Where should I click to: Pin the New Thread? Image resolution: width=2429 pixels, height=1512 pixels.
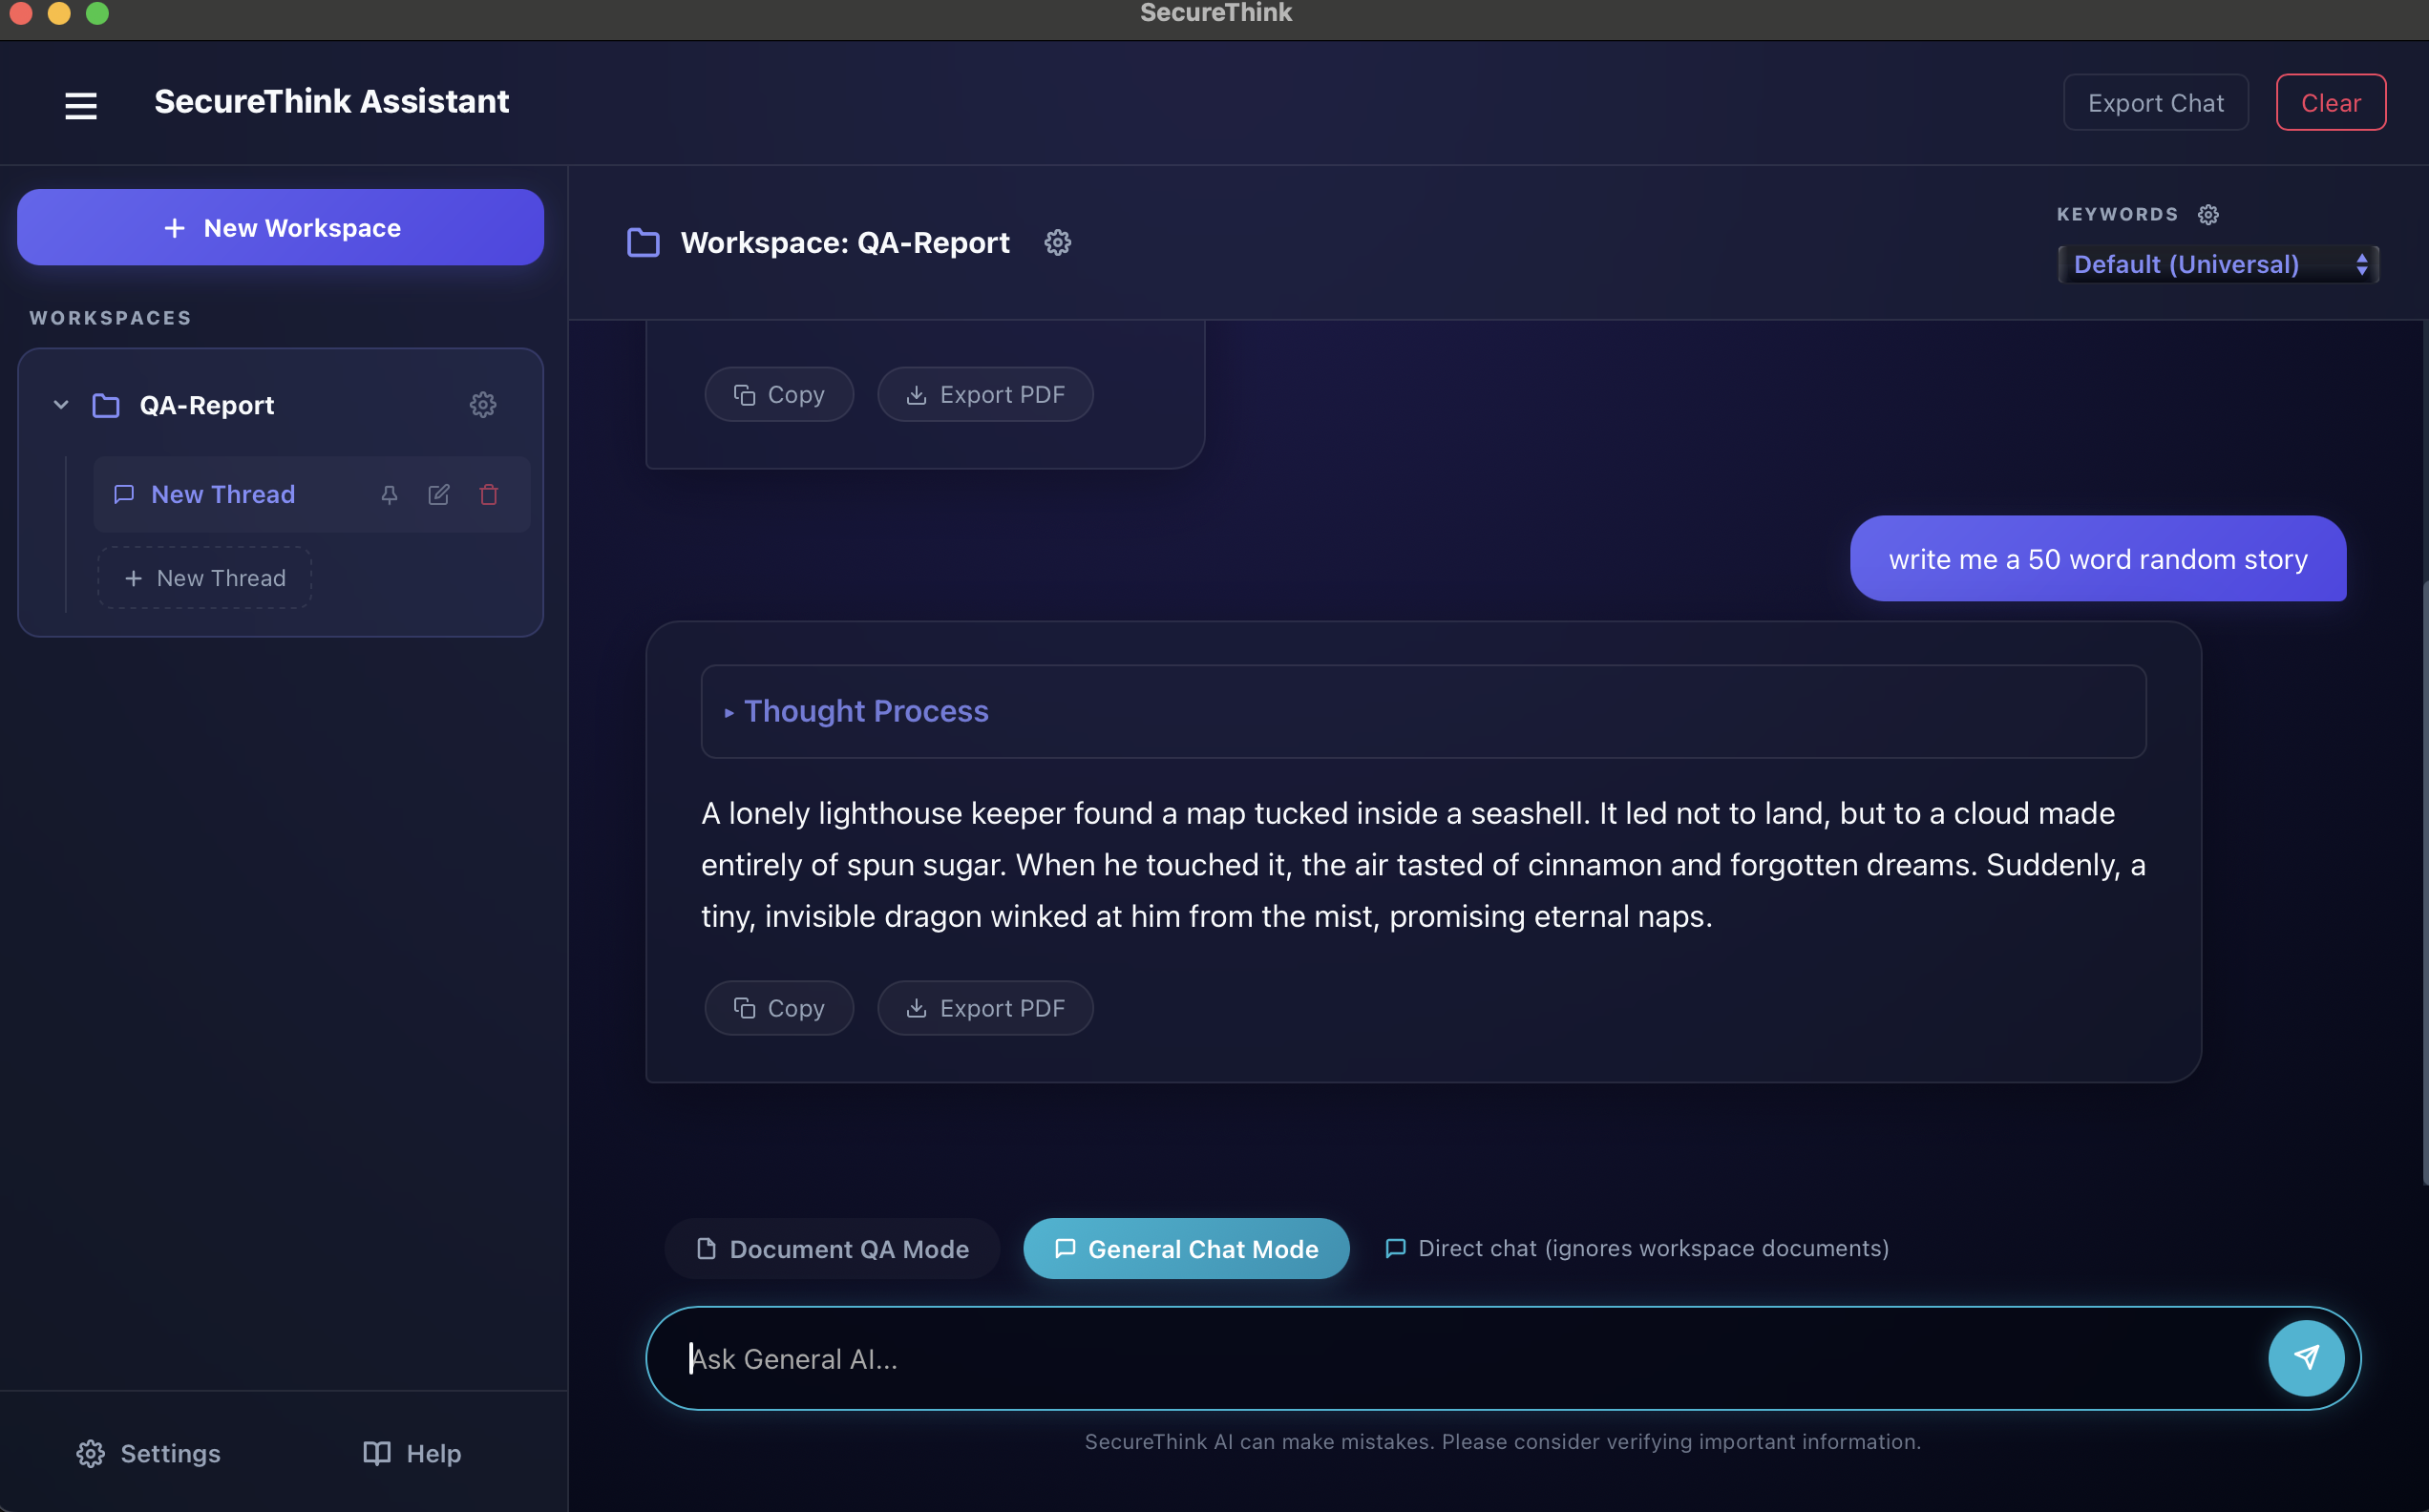(x=389, y=494)
